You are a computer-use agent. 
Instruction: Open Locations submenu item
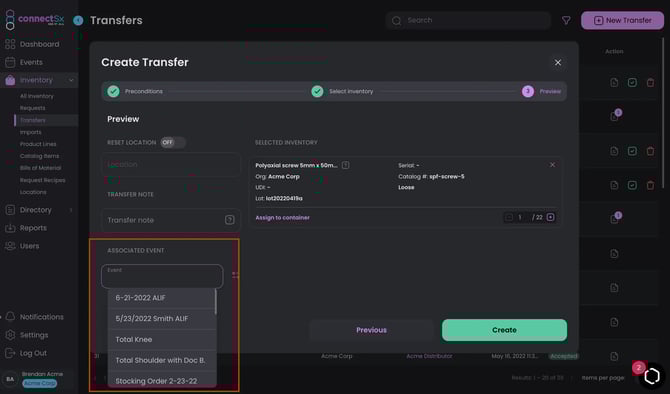pos(33,192)
